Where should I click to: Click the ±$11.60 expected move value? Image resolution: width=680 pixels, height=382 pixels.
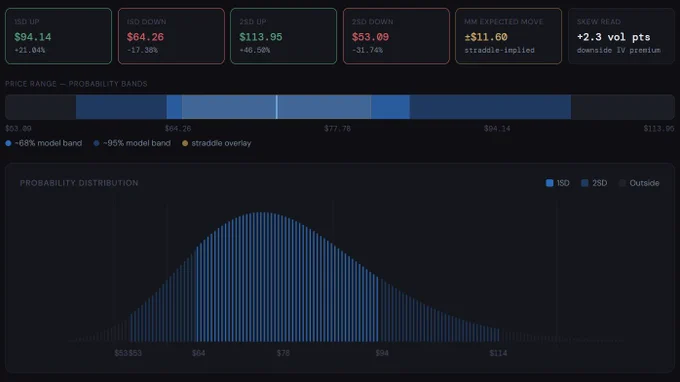[486, 37]
